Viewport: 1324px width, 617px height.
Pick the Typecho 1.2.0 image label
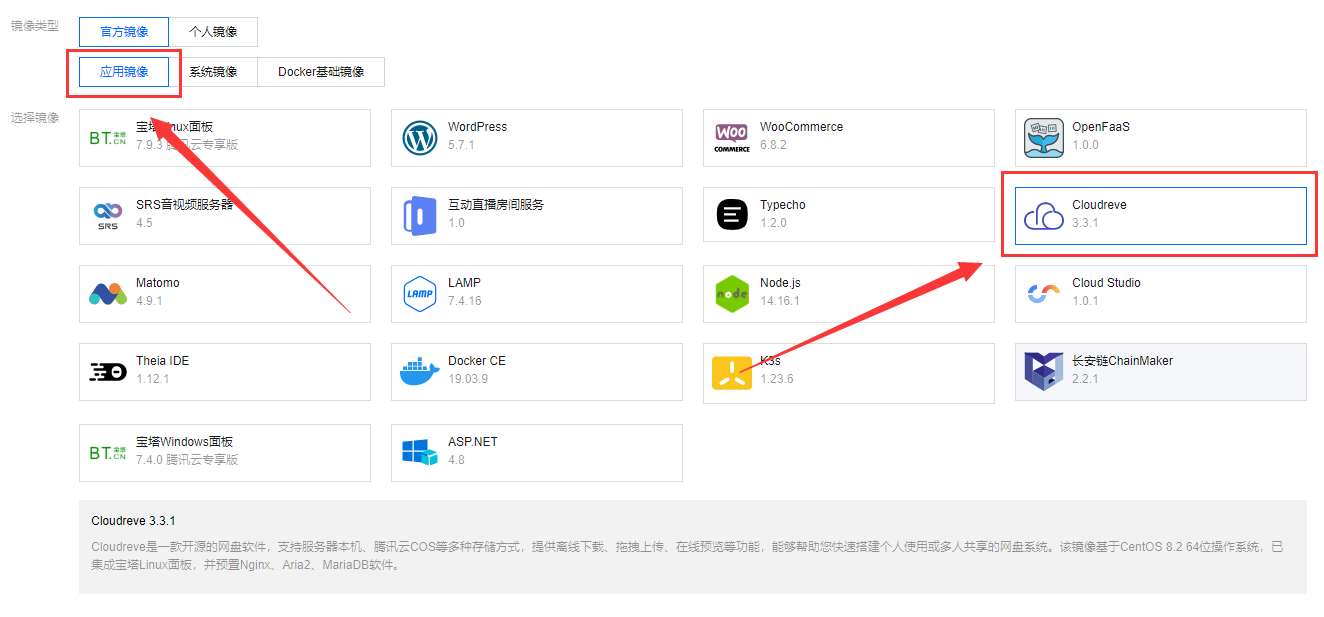tap(783, 214)
